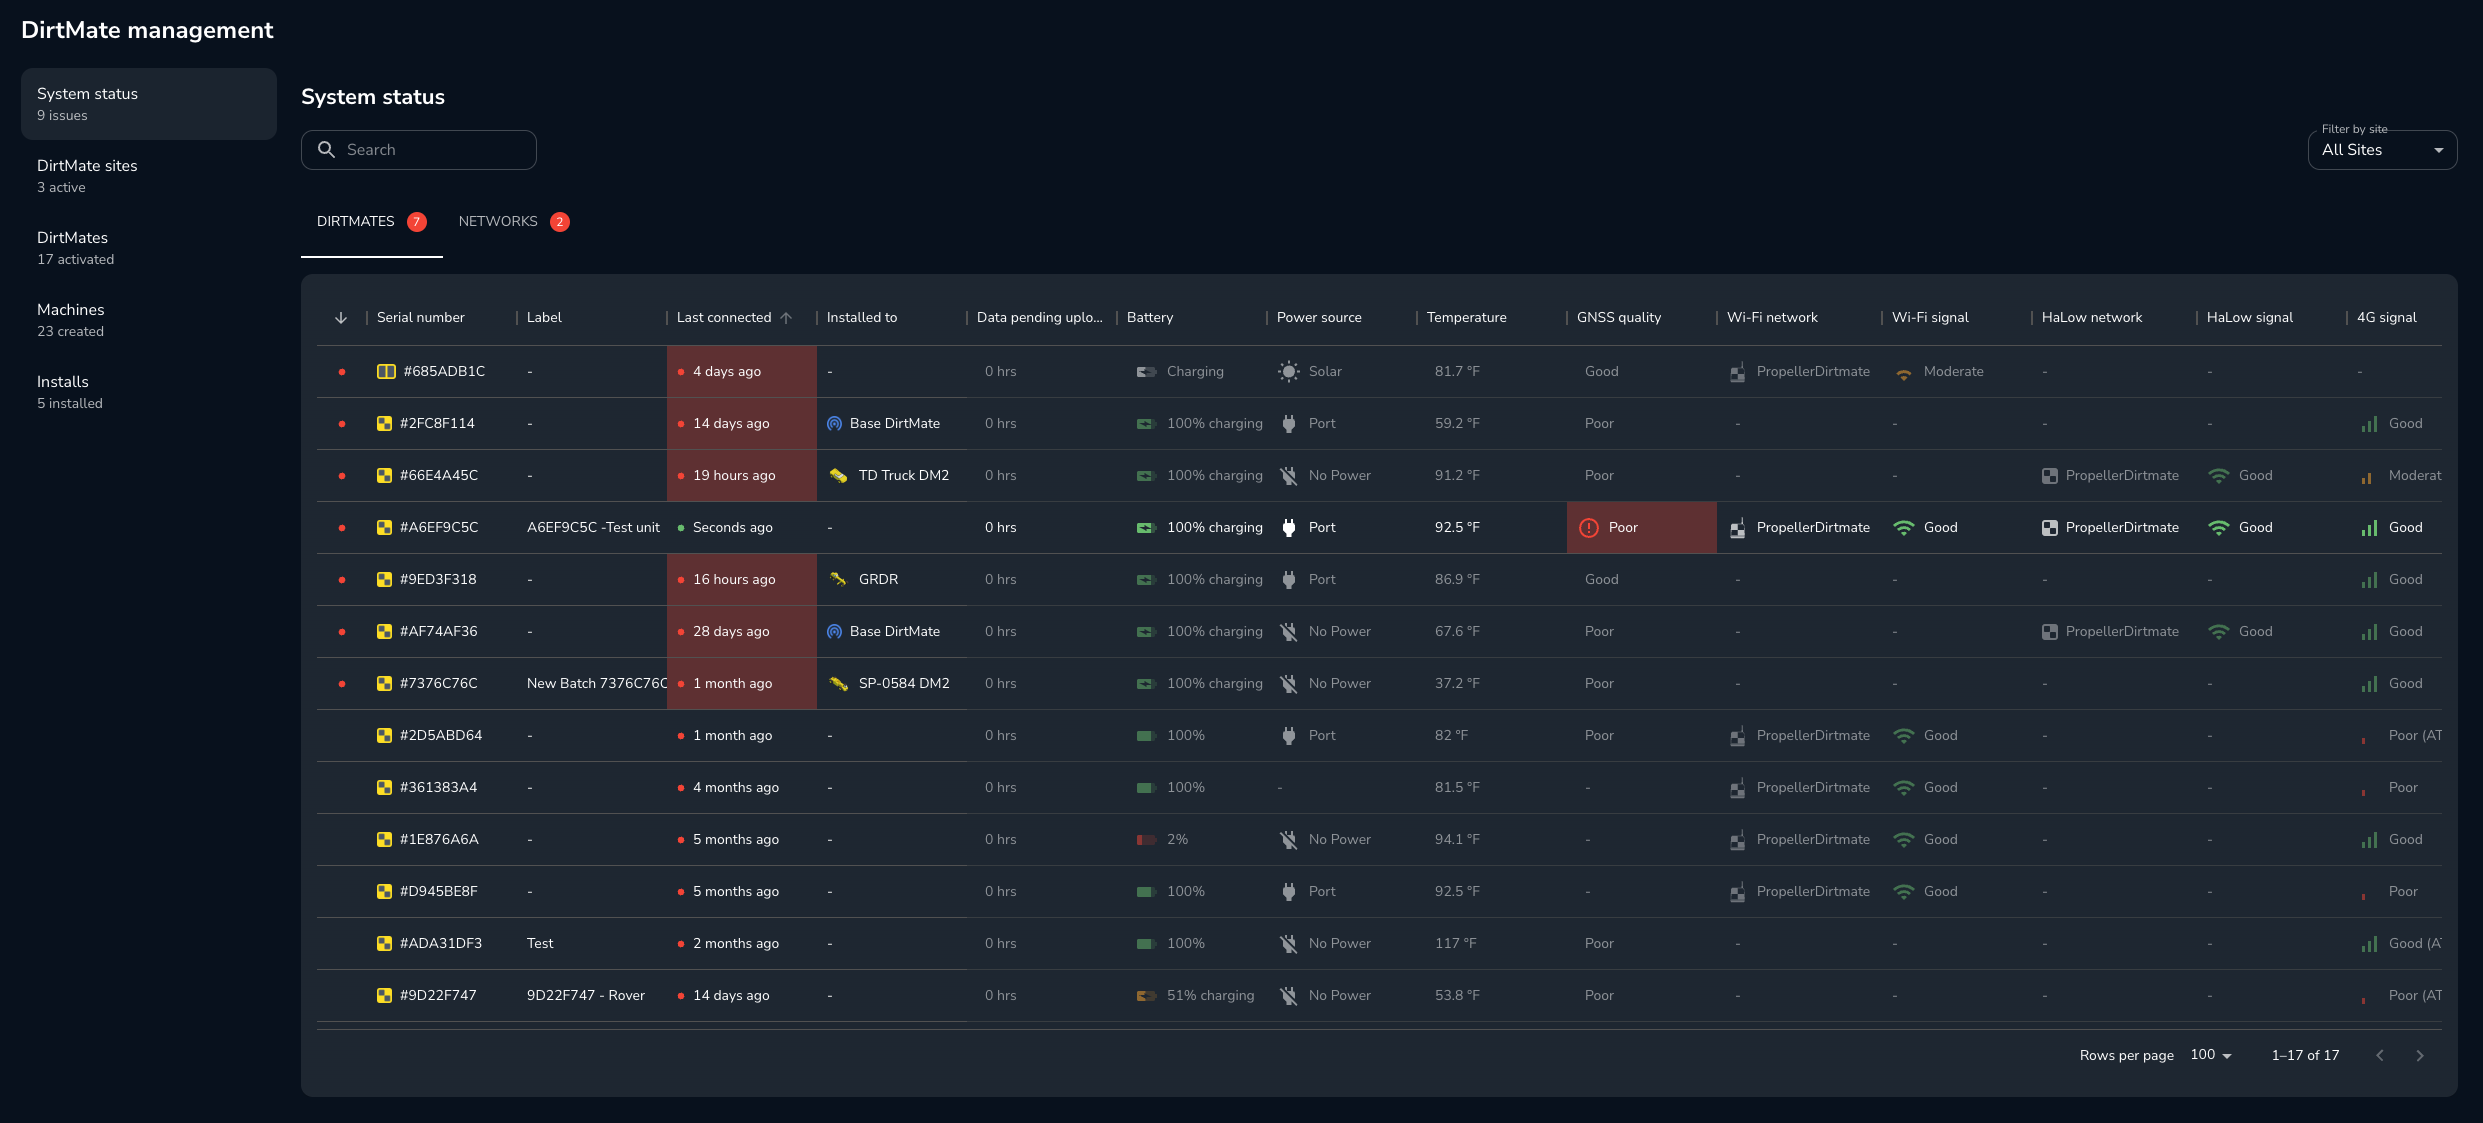2483x1123 pixels.
Task: Click the 51% charging battery icon
Action: coord(1146,996)
